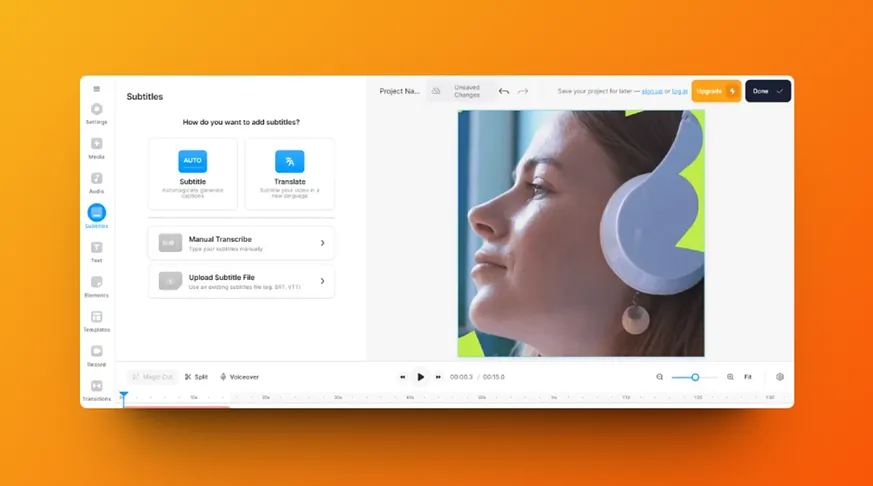Redo the last action
This screenshot has width=873, height=486.
click(x=523, y=91)
